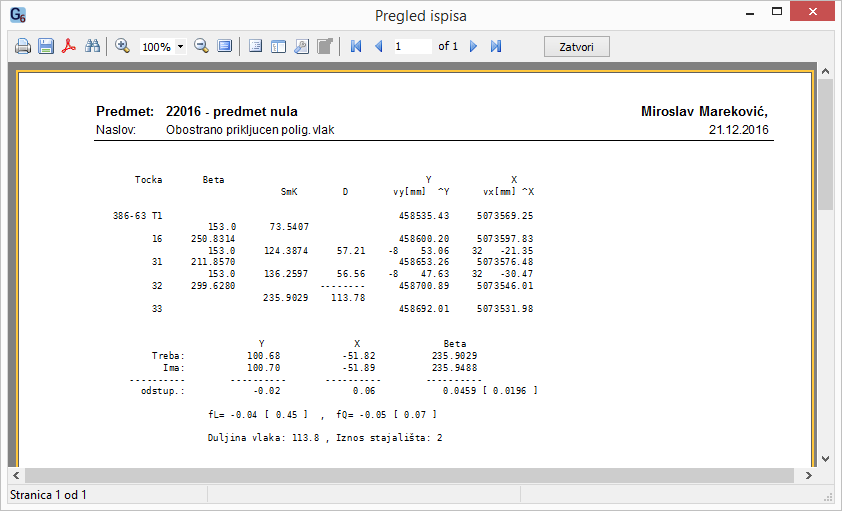
Task: Go to the first page
Action: coord(355,47)
